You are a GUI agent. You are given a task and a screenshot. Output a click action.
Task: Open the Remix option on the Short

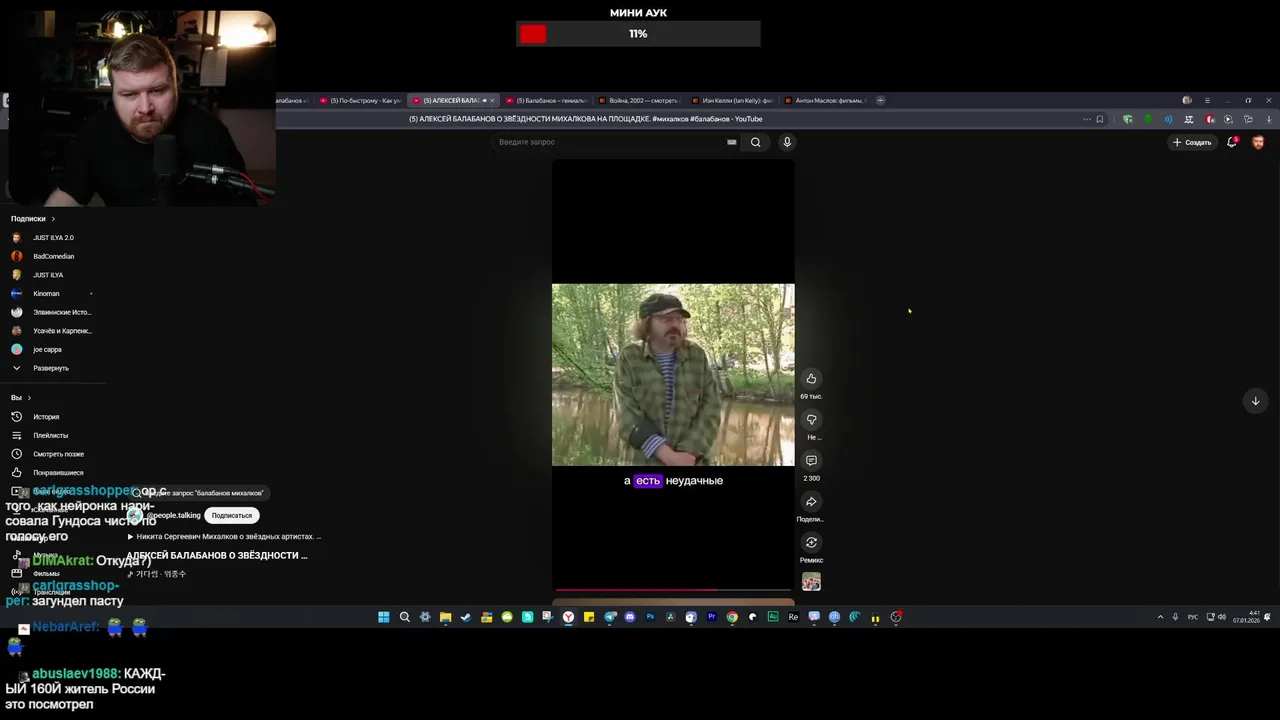(x=811, y=542)
